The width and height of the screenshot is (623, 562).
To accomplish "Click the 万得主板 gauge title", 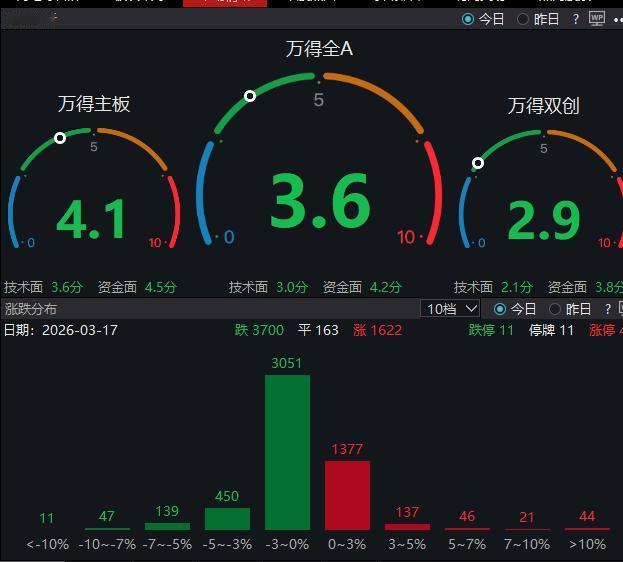I will [x=94, y=104].
